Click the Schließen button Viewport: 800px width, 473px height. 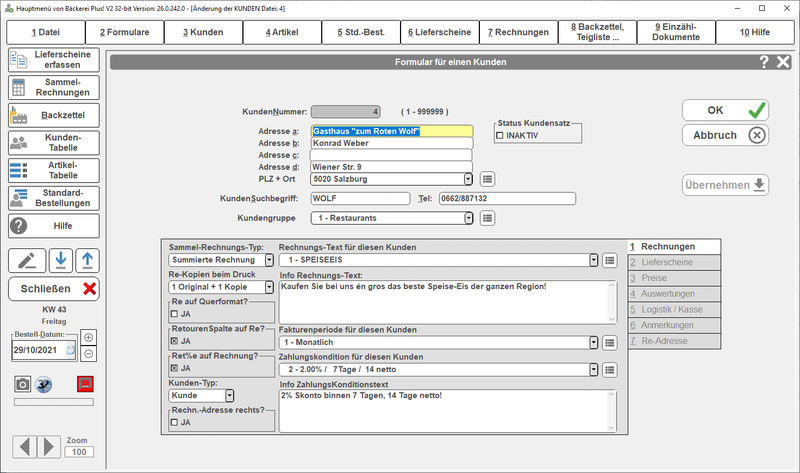(54, 289)
